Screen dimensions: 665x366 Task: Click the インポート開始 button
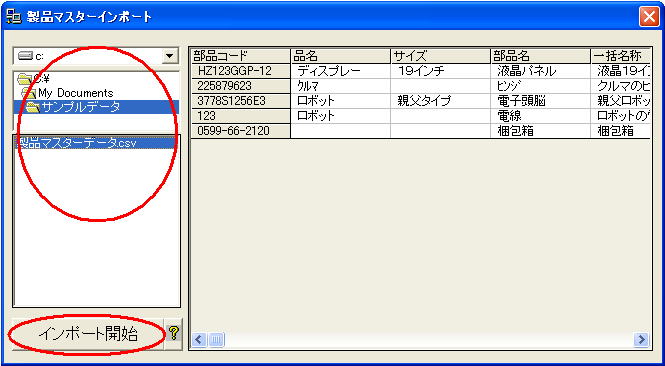click(88, 334)
